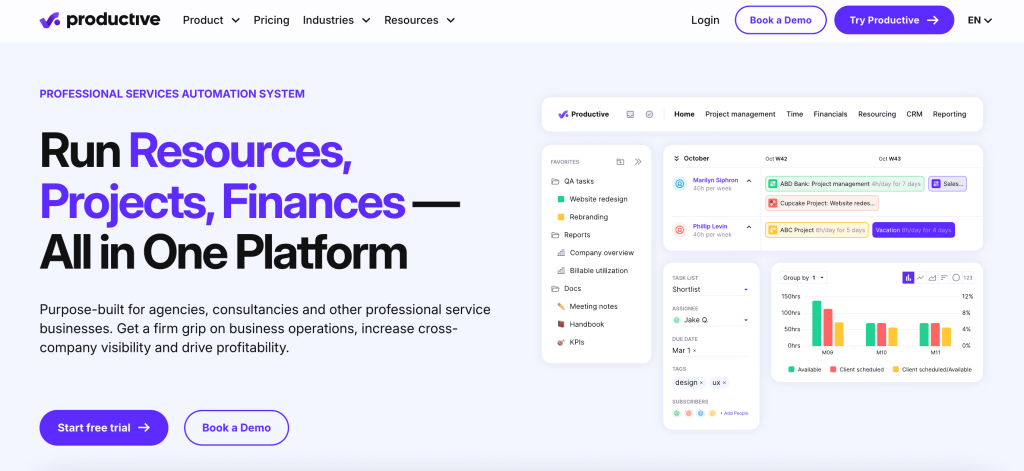
Task: Click Book a Demo below the hero text
Action: click(x=236, y=428)
